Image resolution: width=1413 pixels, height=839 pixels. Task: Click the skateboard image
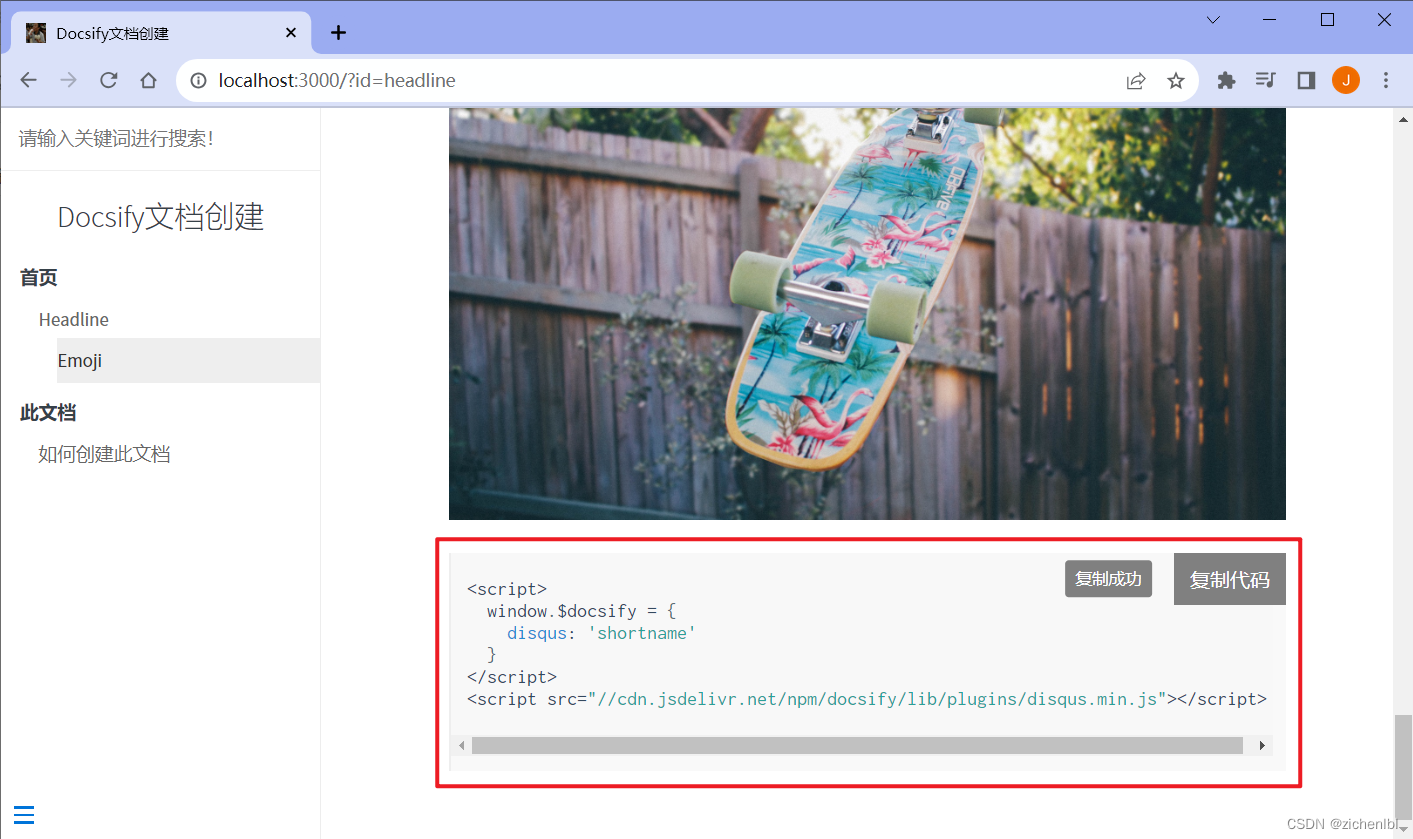pos(867,314)
